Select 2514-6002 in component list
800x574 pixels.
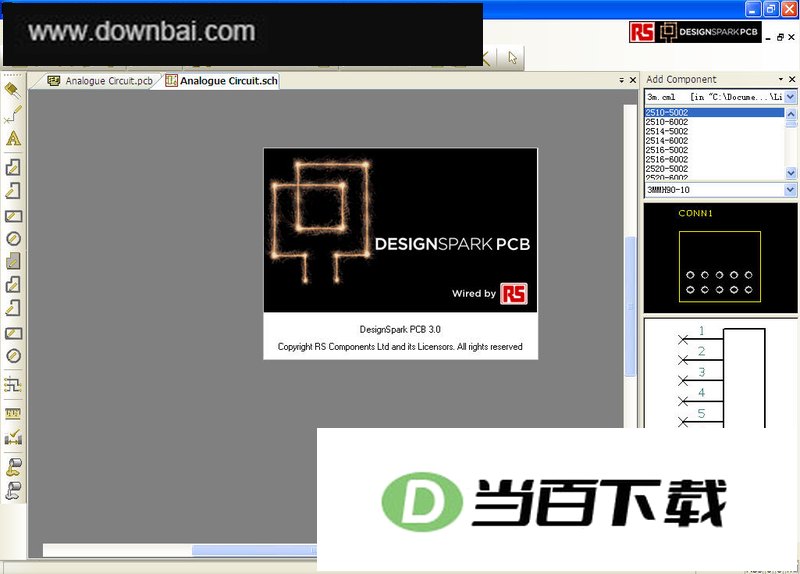(x=714, y=140)
